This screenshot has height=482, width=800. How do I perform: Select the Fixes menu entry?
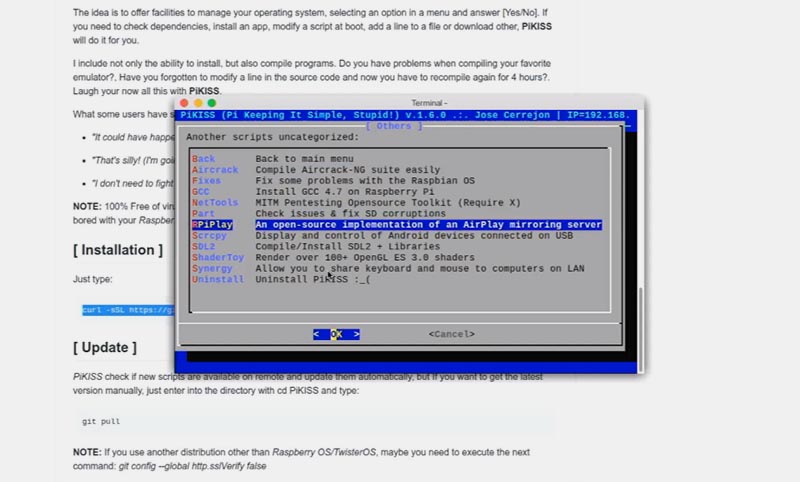click(206, 181)
